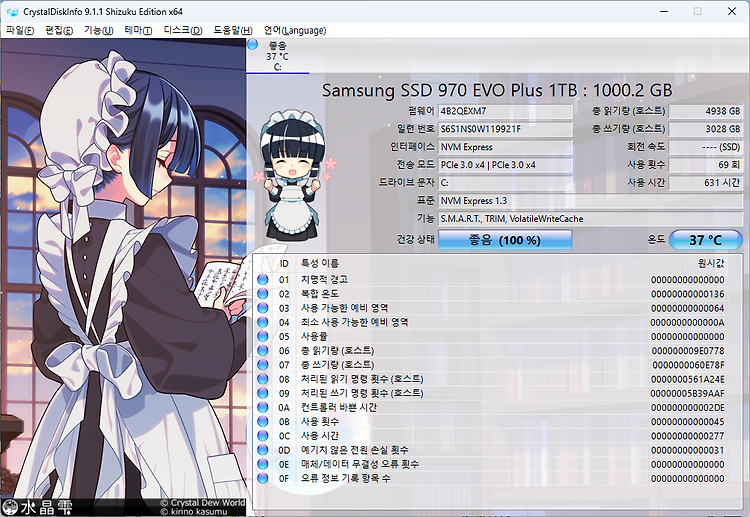
Task: Open the 언어(Language) menu
Action: point(295,30)
